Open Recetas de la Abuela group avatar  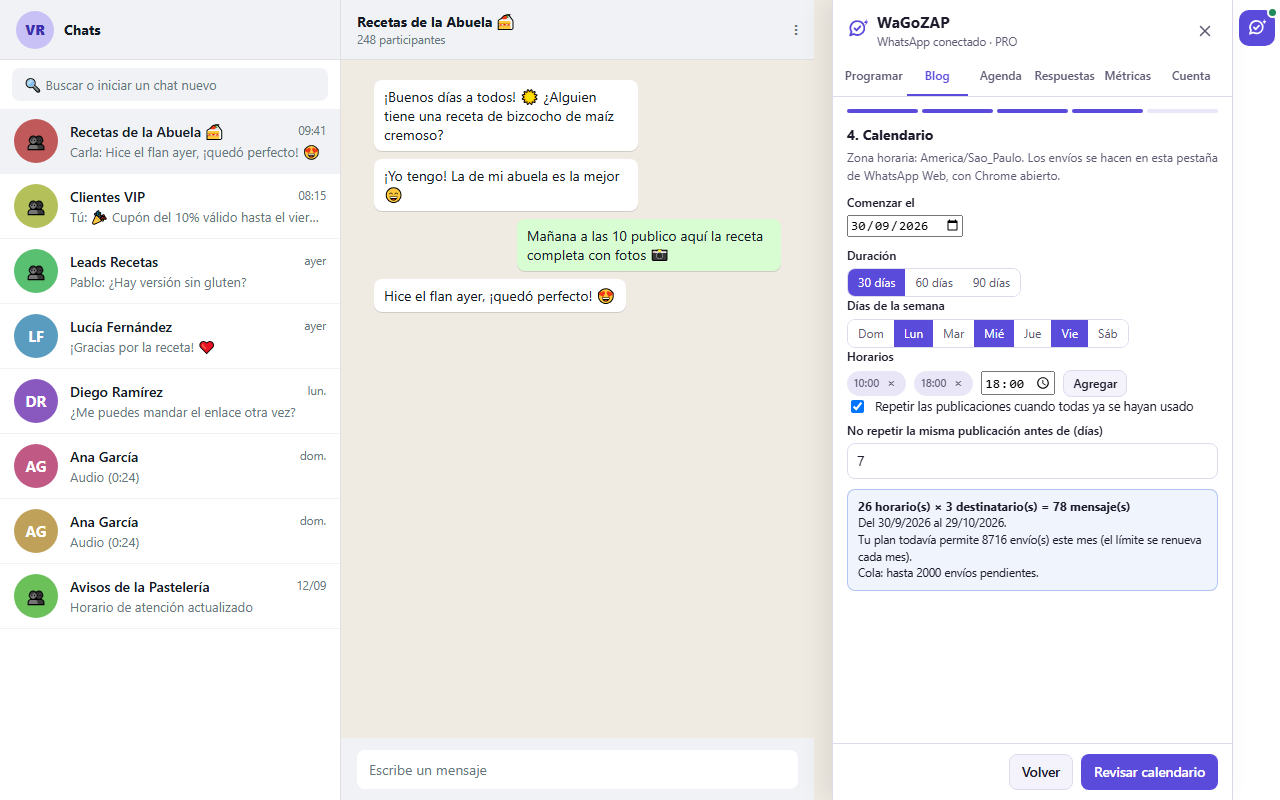click(36, 141)
